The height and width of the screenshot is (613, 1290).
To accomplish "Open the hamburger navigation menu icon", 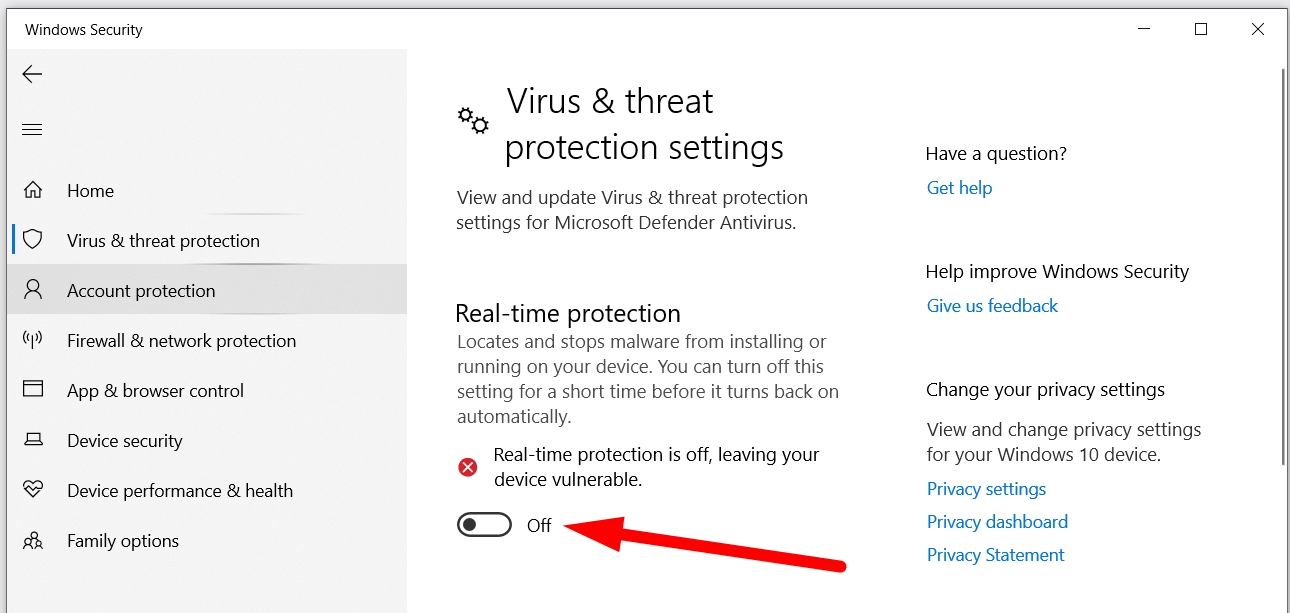I will tap(32, 129).
